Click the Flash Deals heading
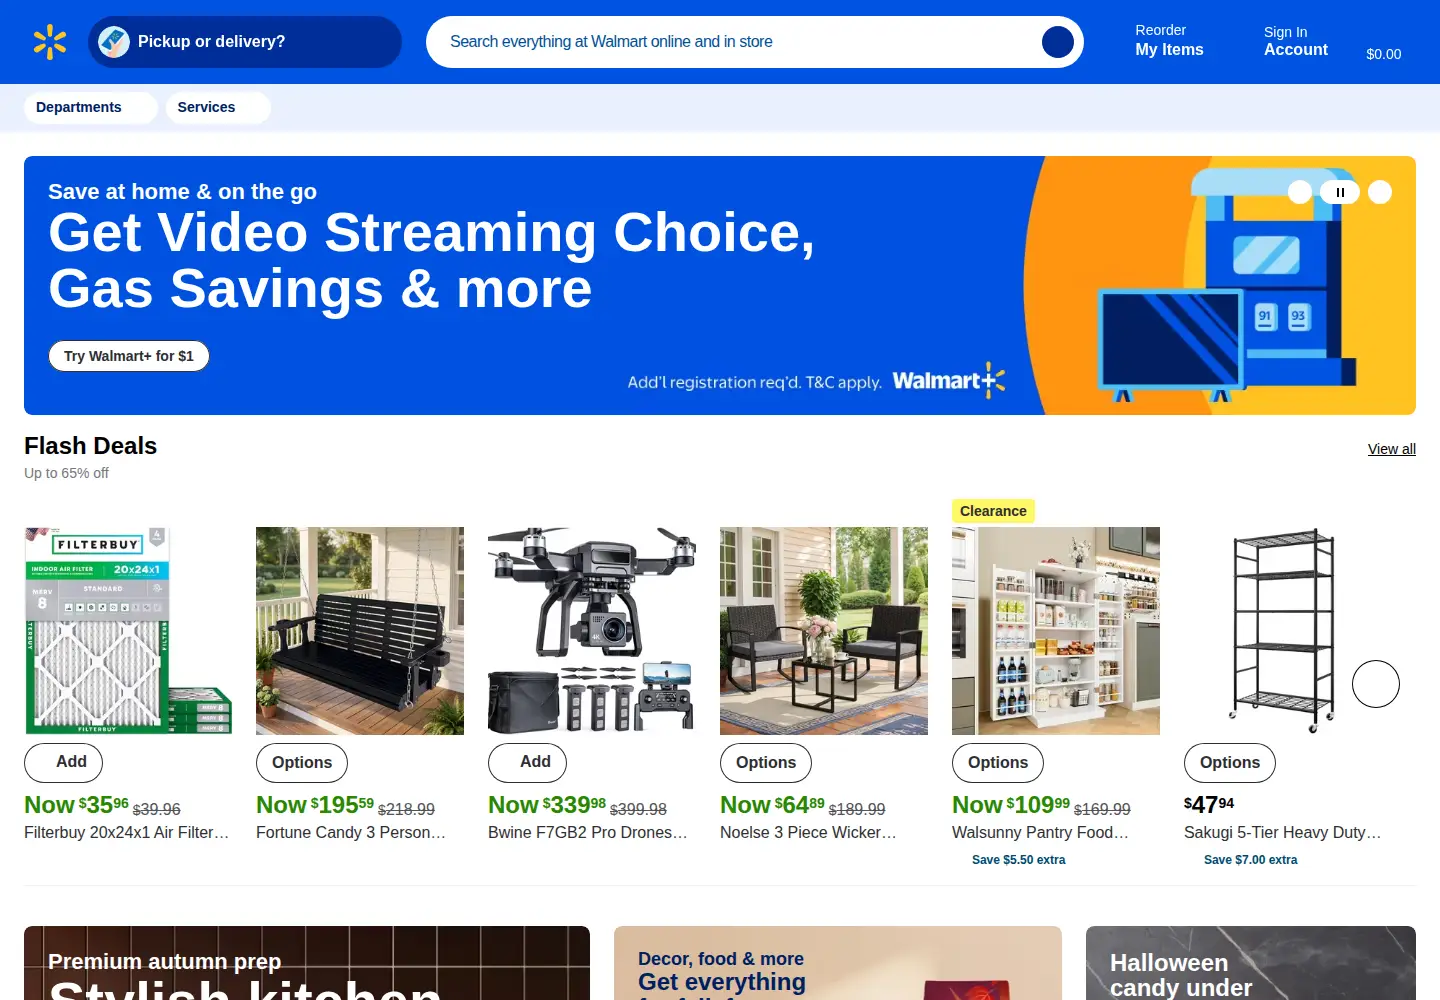Image resolution: width=1440 pixels, height=1000 pixels. [90, 446]
